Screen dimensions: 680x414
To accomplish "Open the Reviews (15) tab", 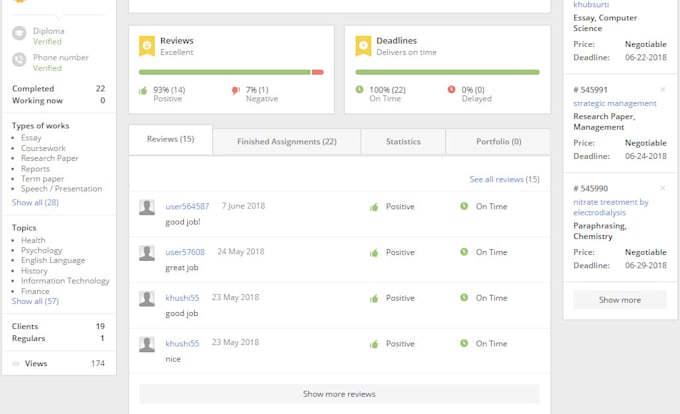I will click(x=170, y=139).
